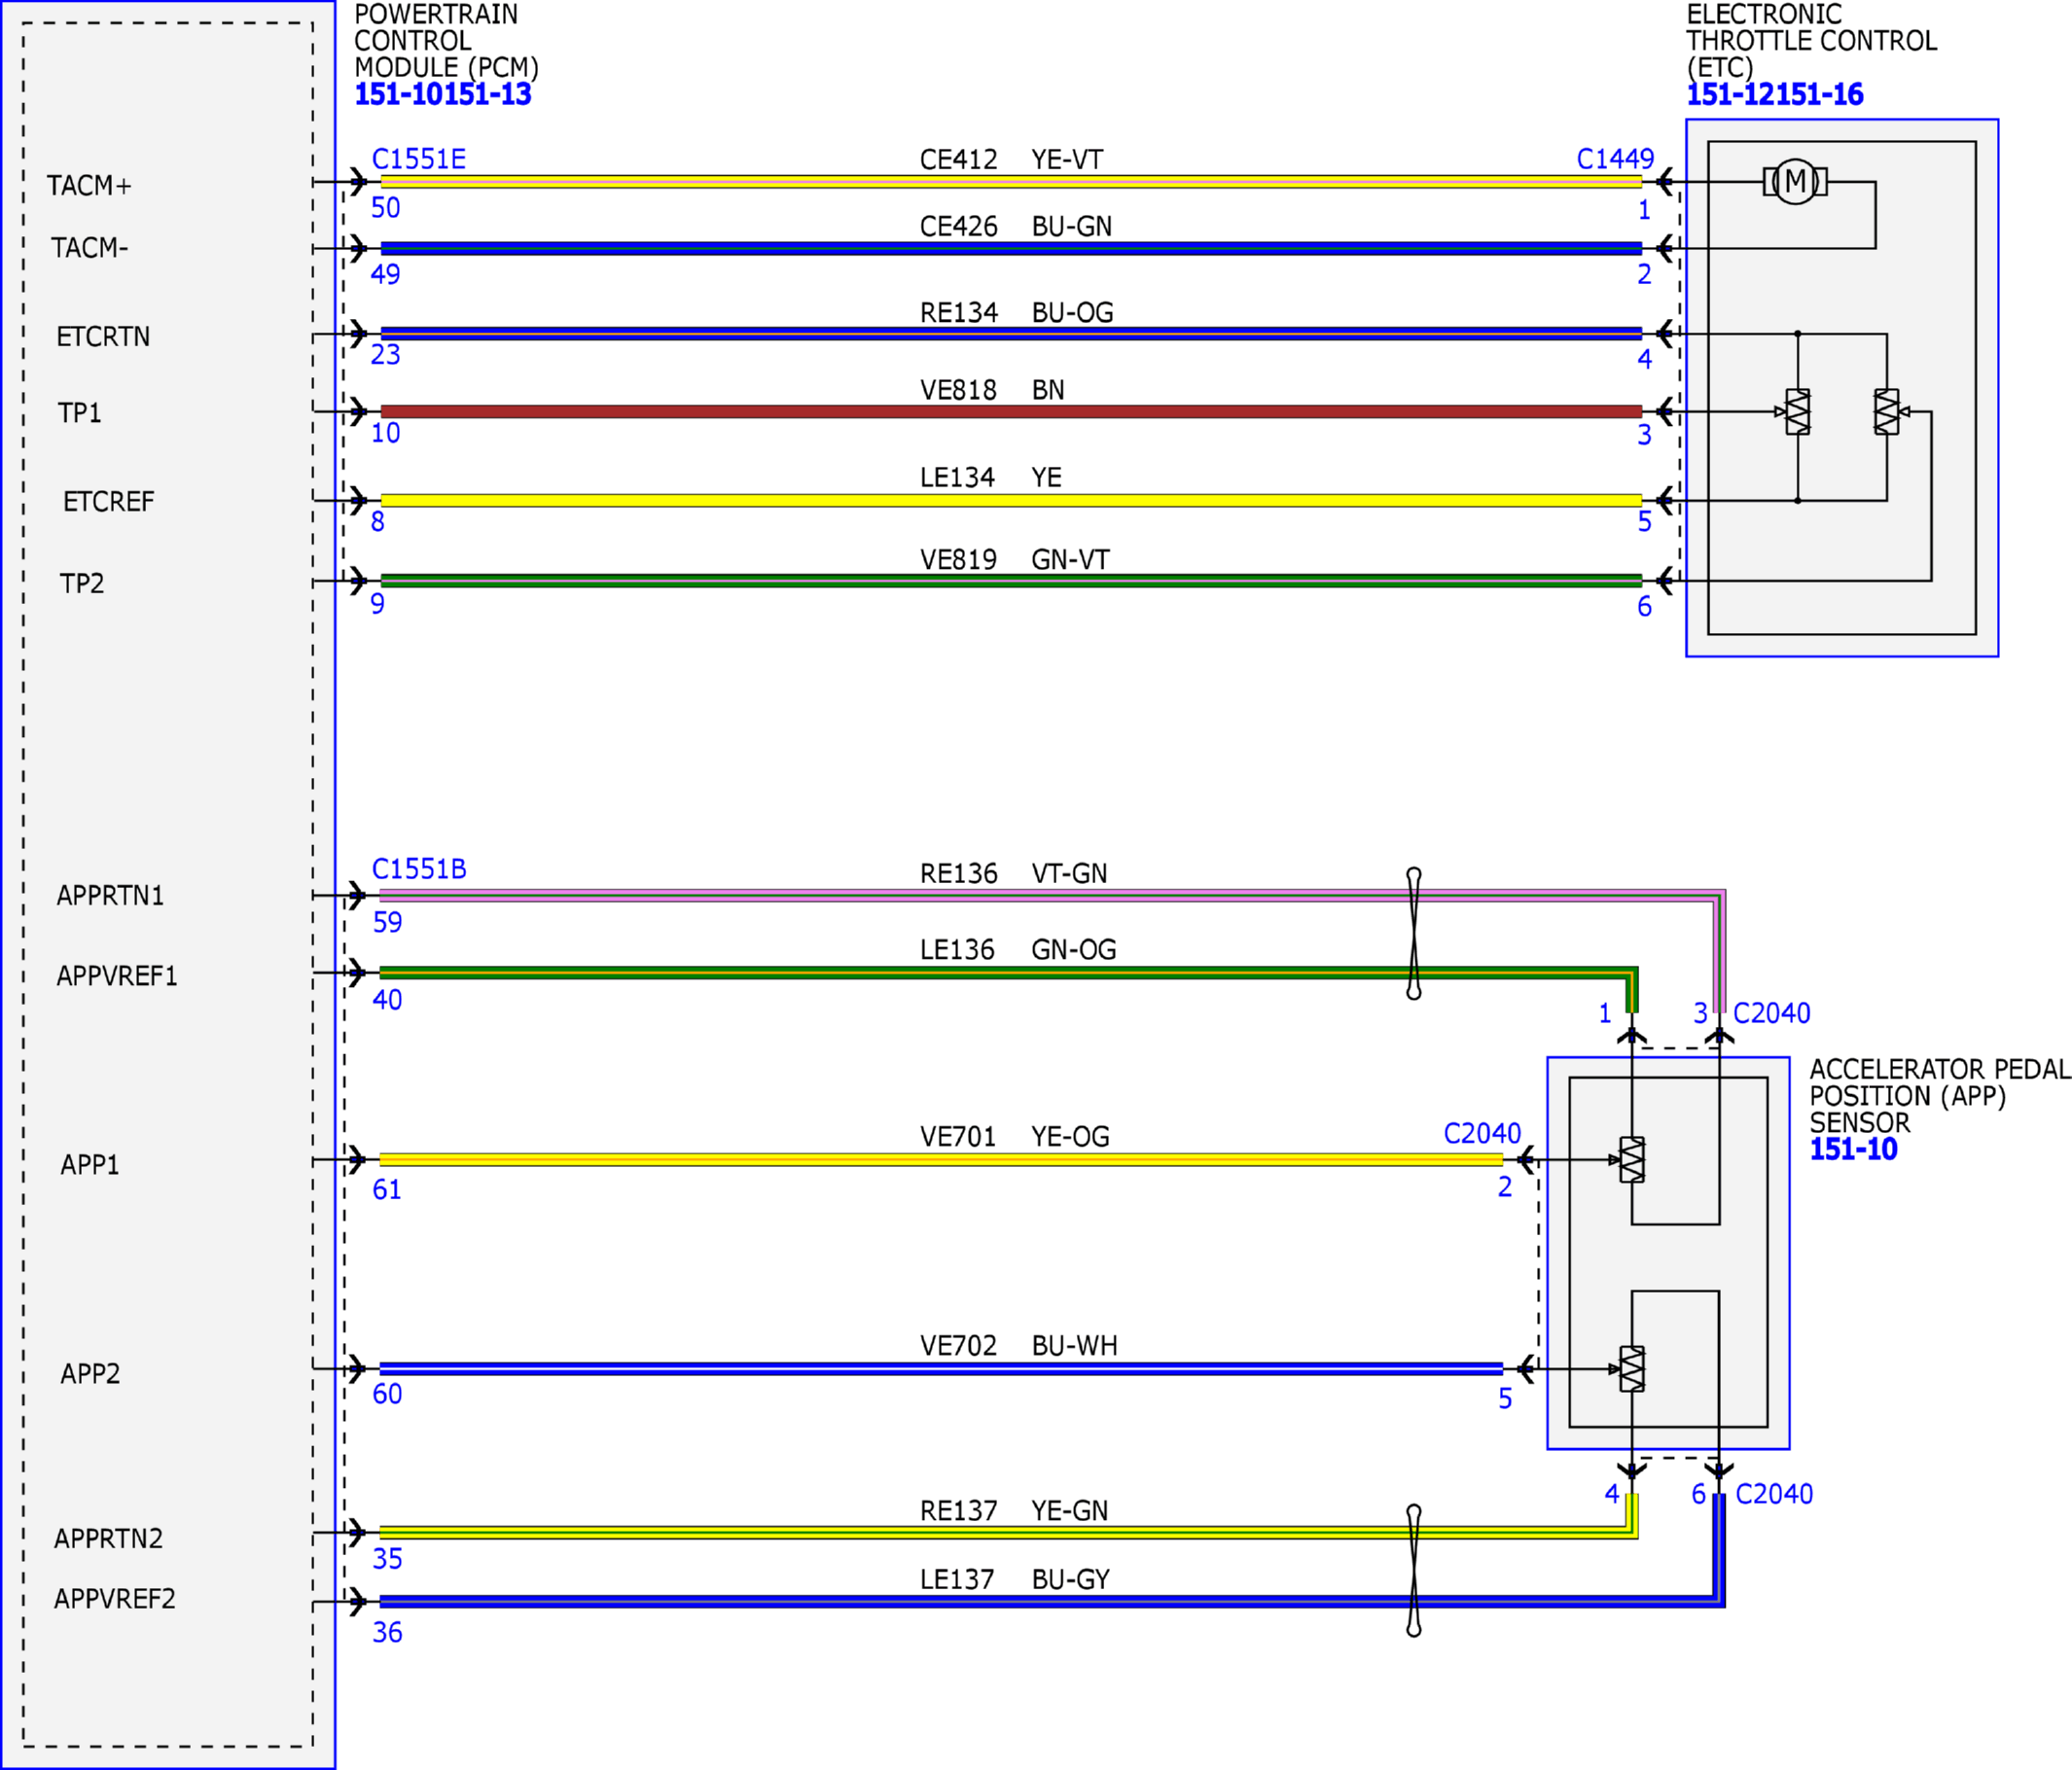The width and height of the screenshot is (2072, 1770).
Task: Click PCM pin number 61
Action: [x=387, y=1190]
